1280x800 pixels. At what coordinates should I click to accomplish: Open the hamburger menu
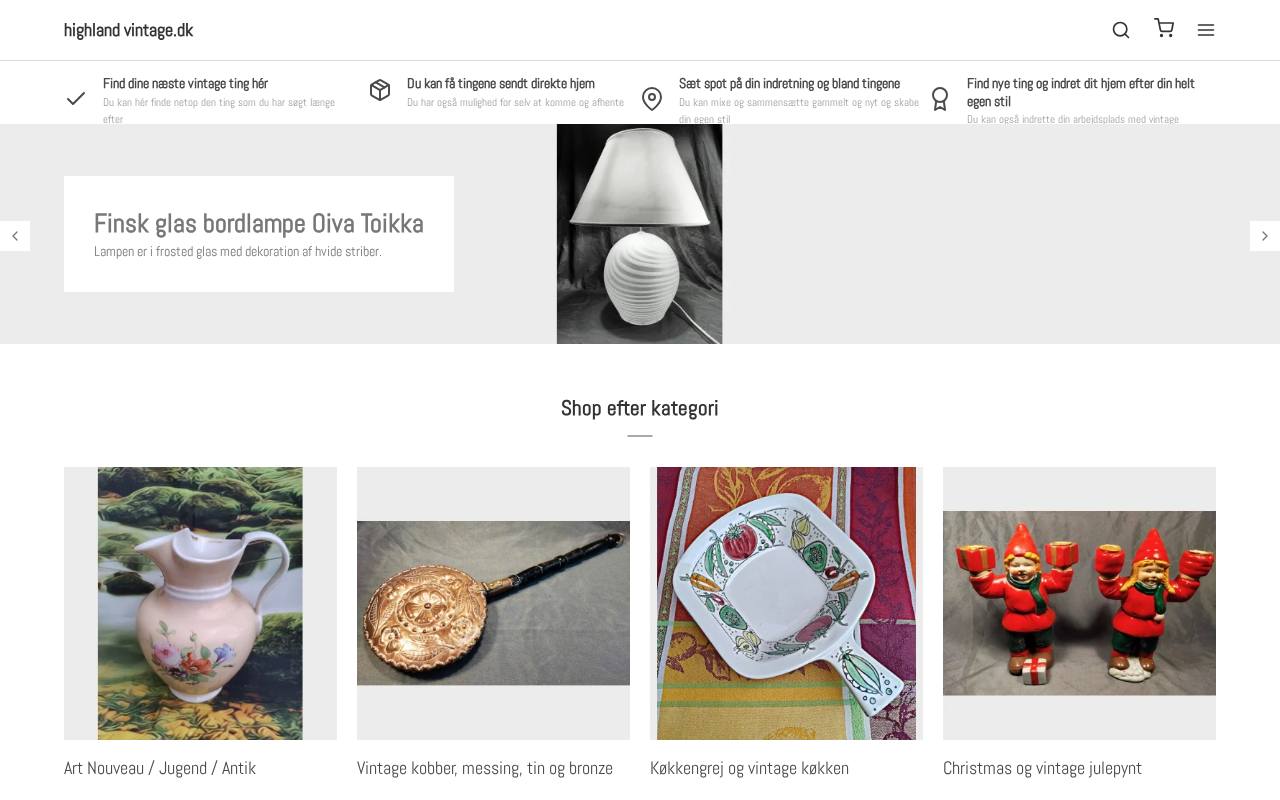[x=1206, y=30]
